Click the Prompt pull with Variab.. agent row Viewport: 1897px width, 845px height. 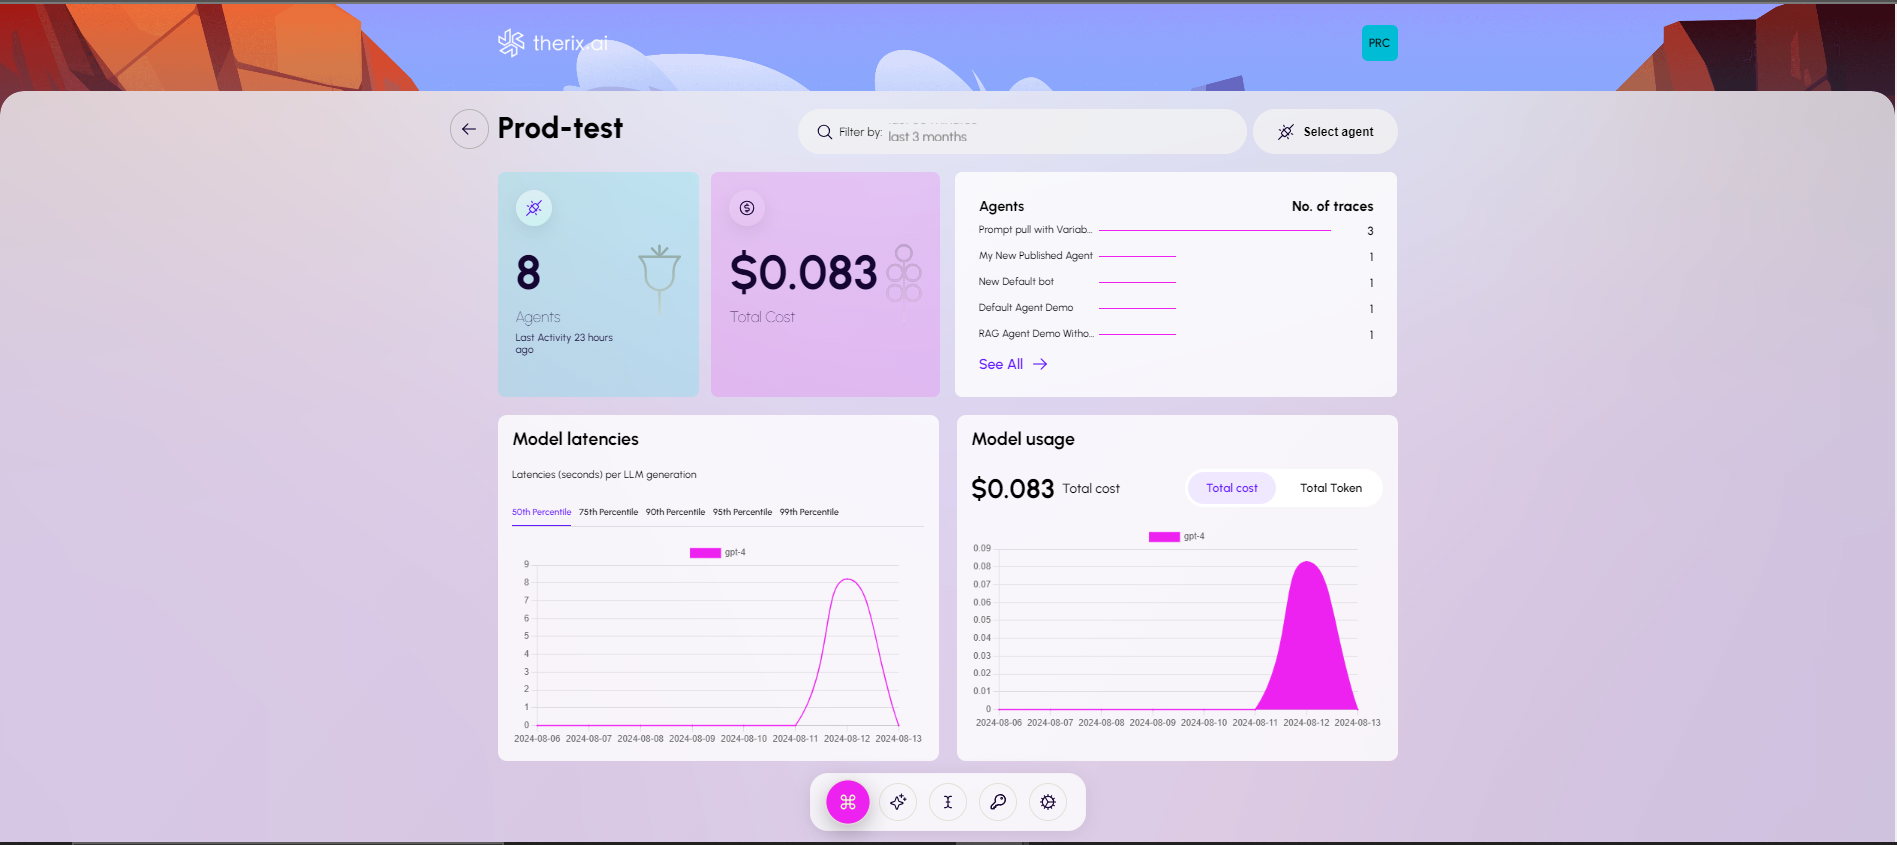tap(1176, 230)
